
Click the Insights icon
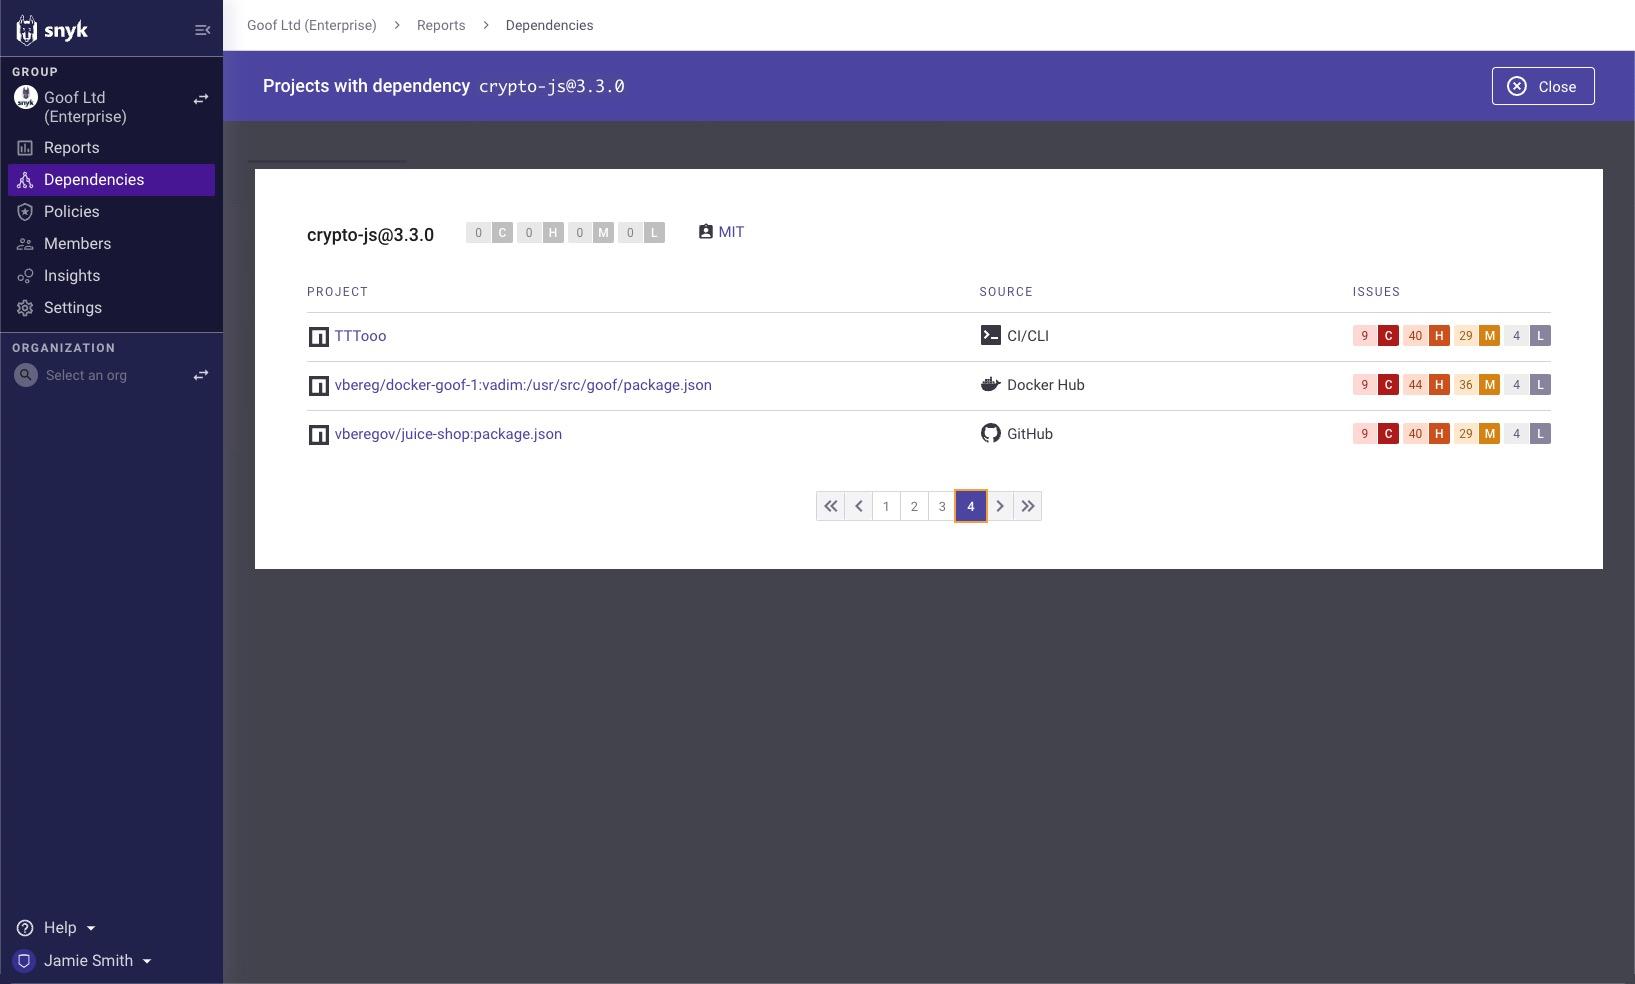click(25, 275)
